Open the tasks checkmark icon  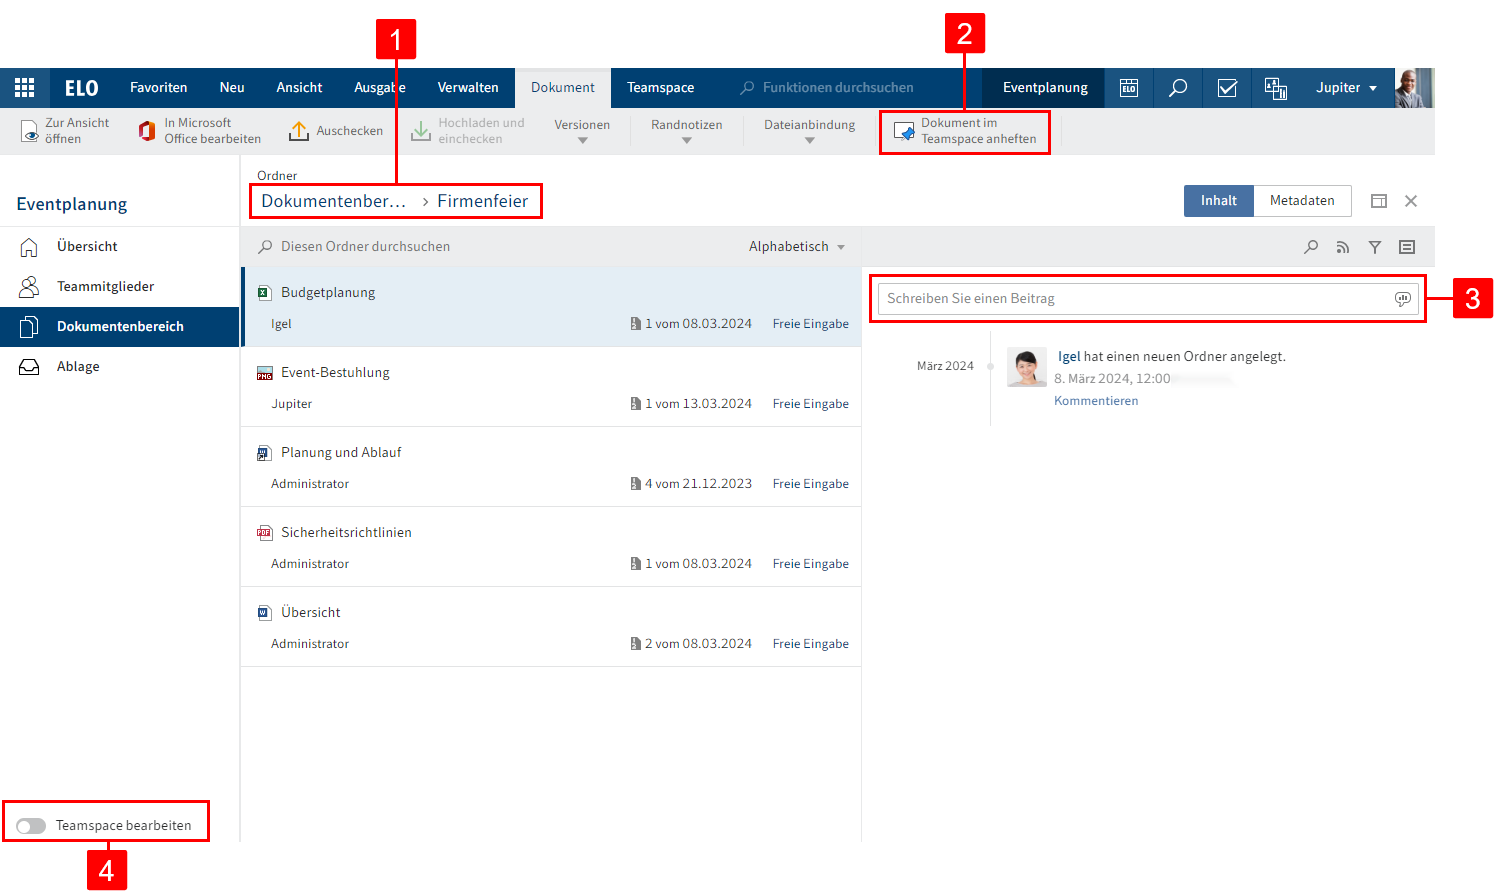(x=1227, y=88)
